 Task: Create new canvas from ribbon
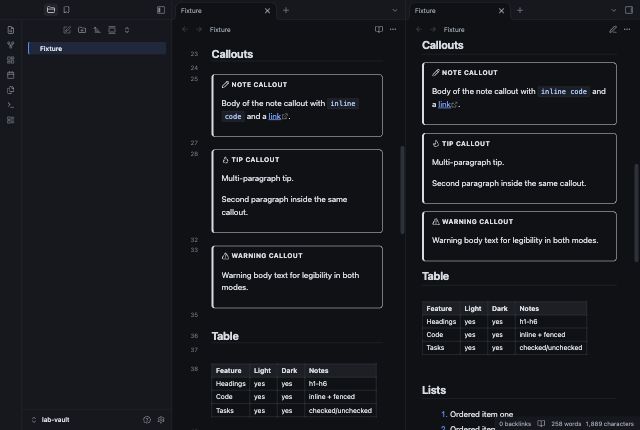pyautogui.click(x=11, y=60)
